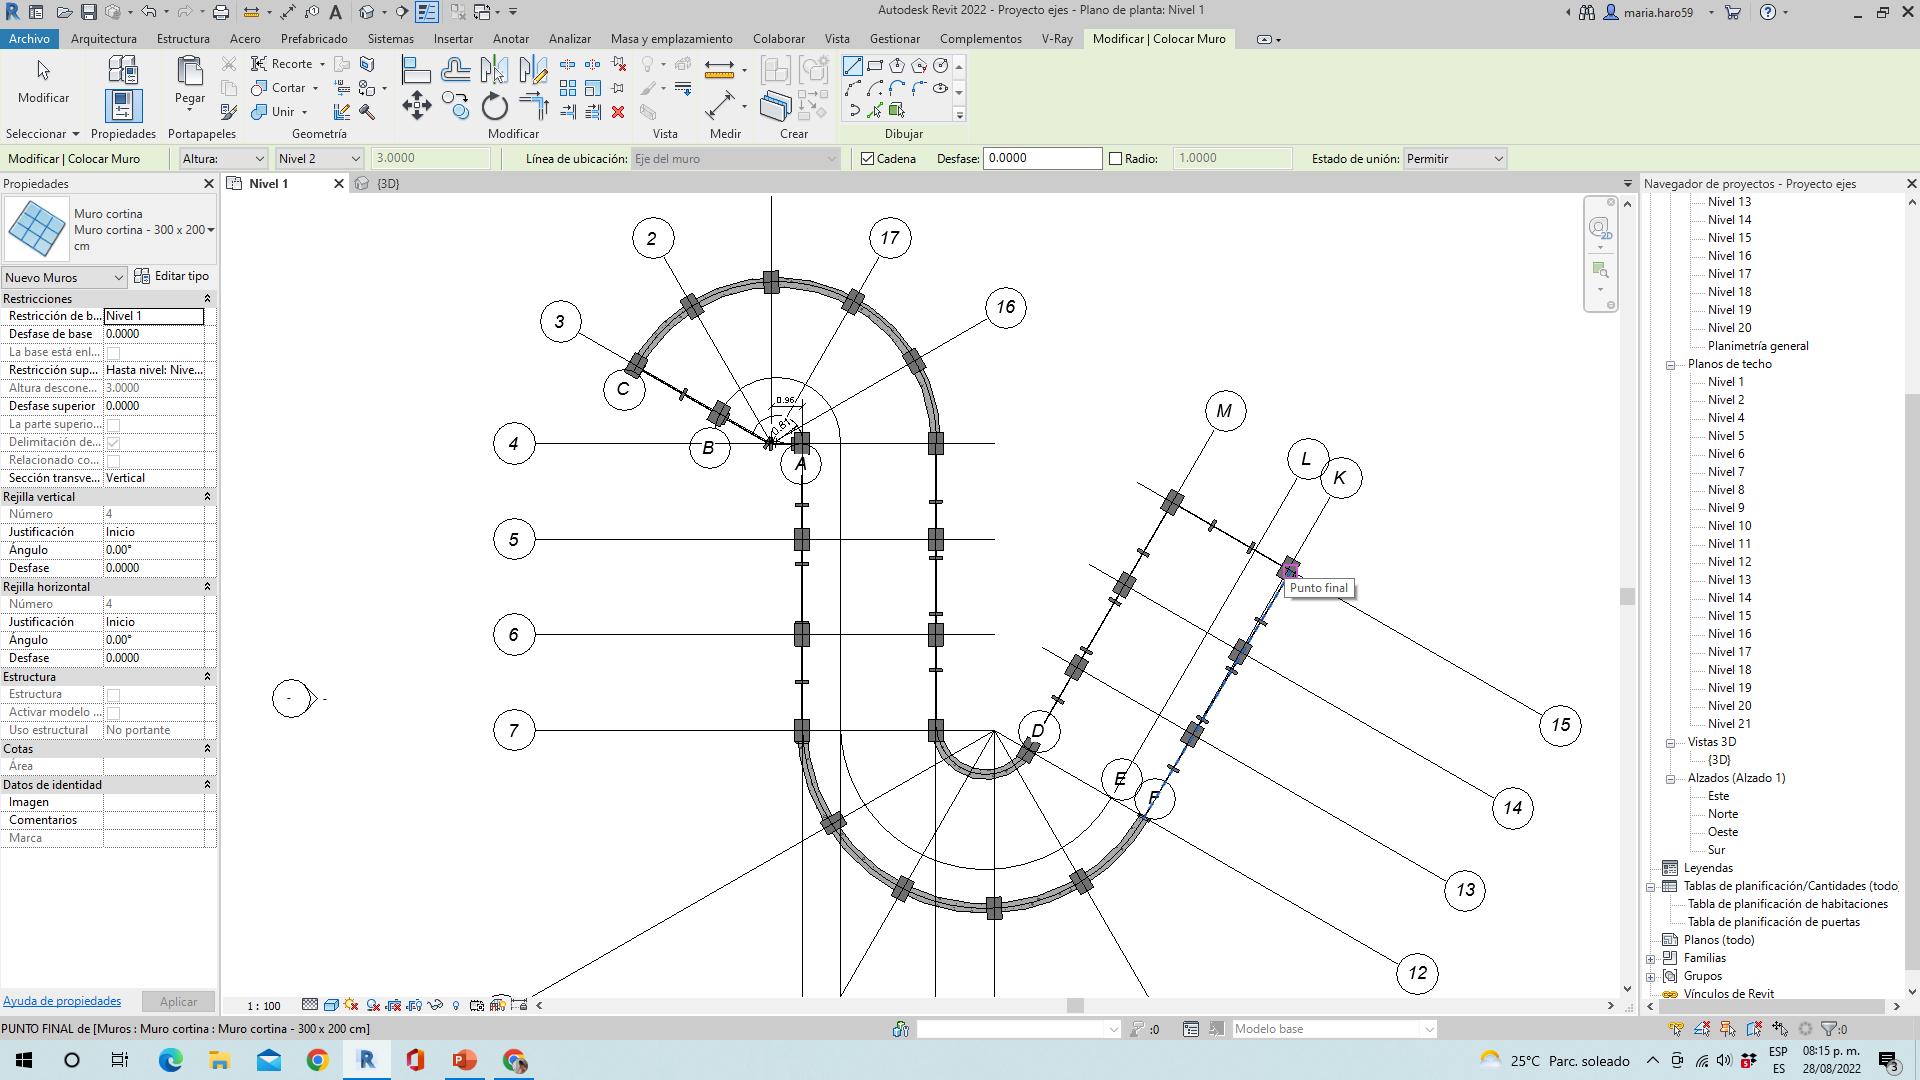Choose the Line draw tool
The image size is (1920, 1080).
tap(852, 66)
